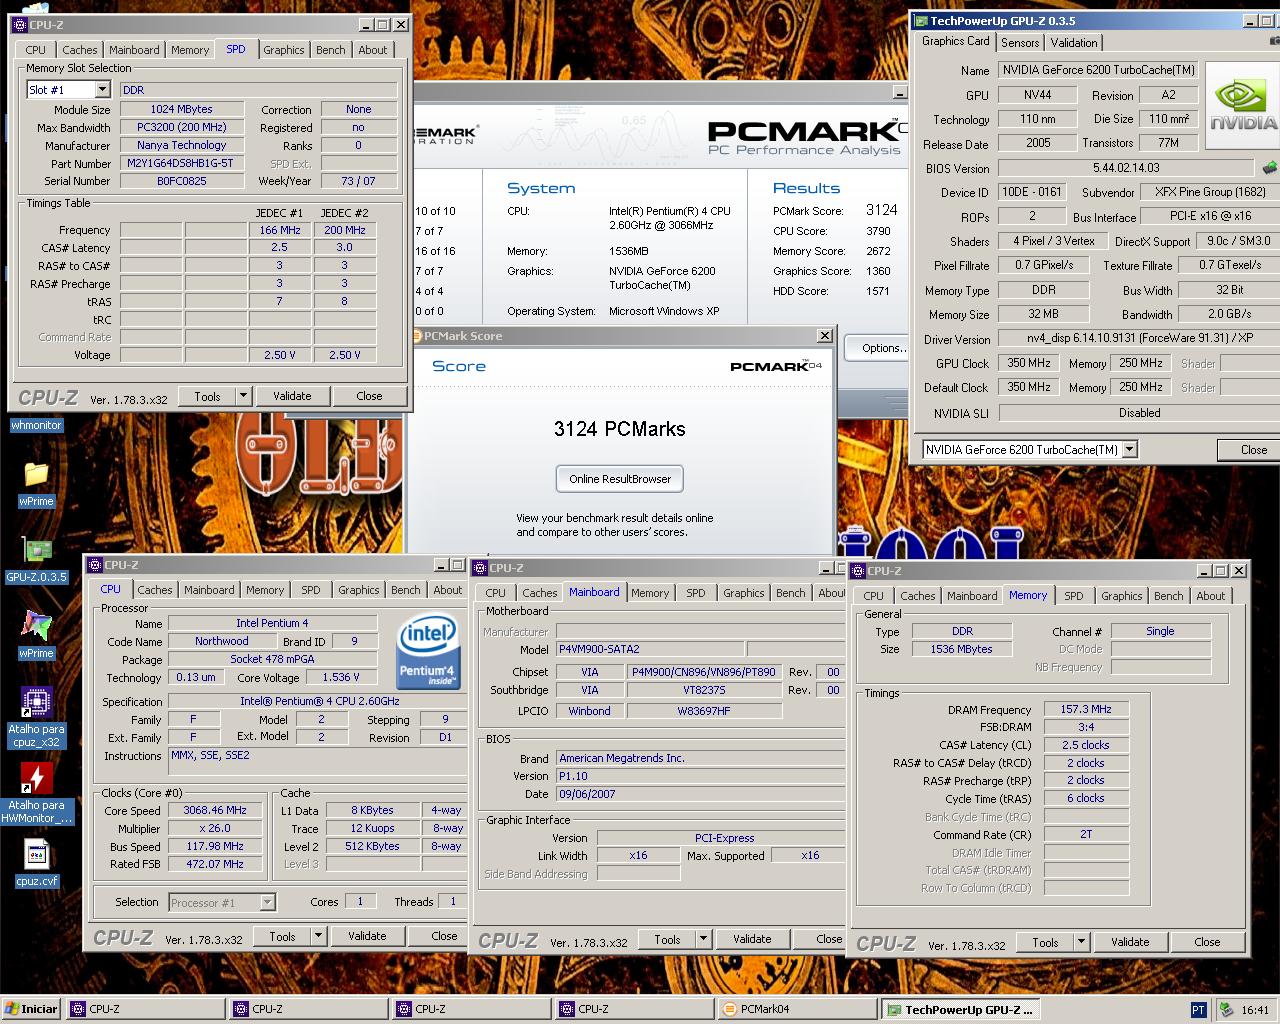Click Online ResultBrowser button
1280x1024 pixels.
[620, 479]
